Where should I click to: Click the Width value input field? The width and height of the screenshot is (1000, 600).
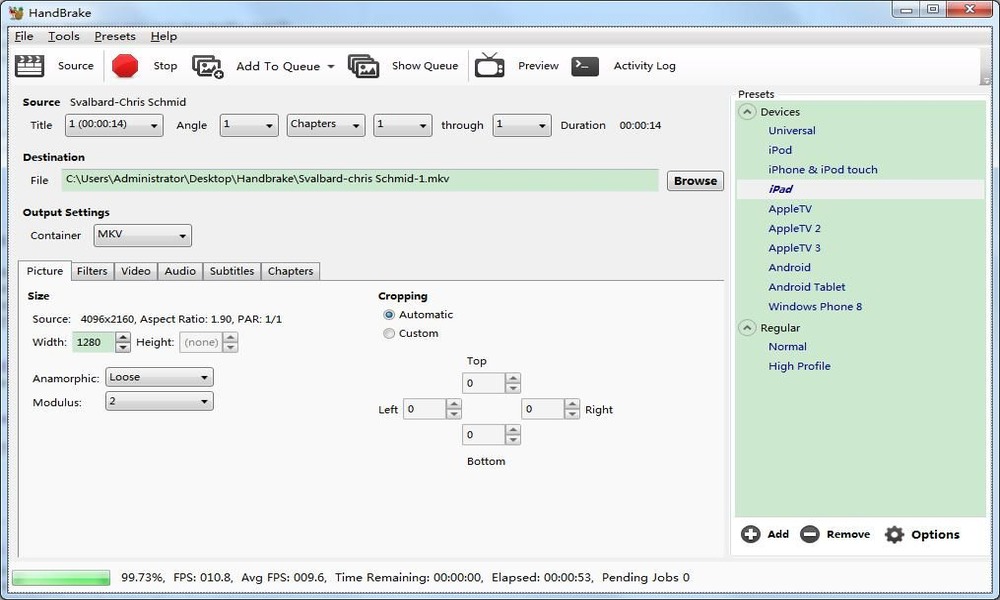[x=93, y=342]
